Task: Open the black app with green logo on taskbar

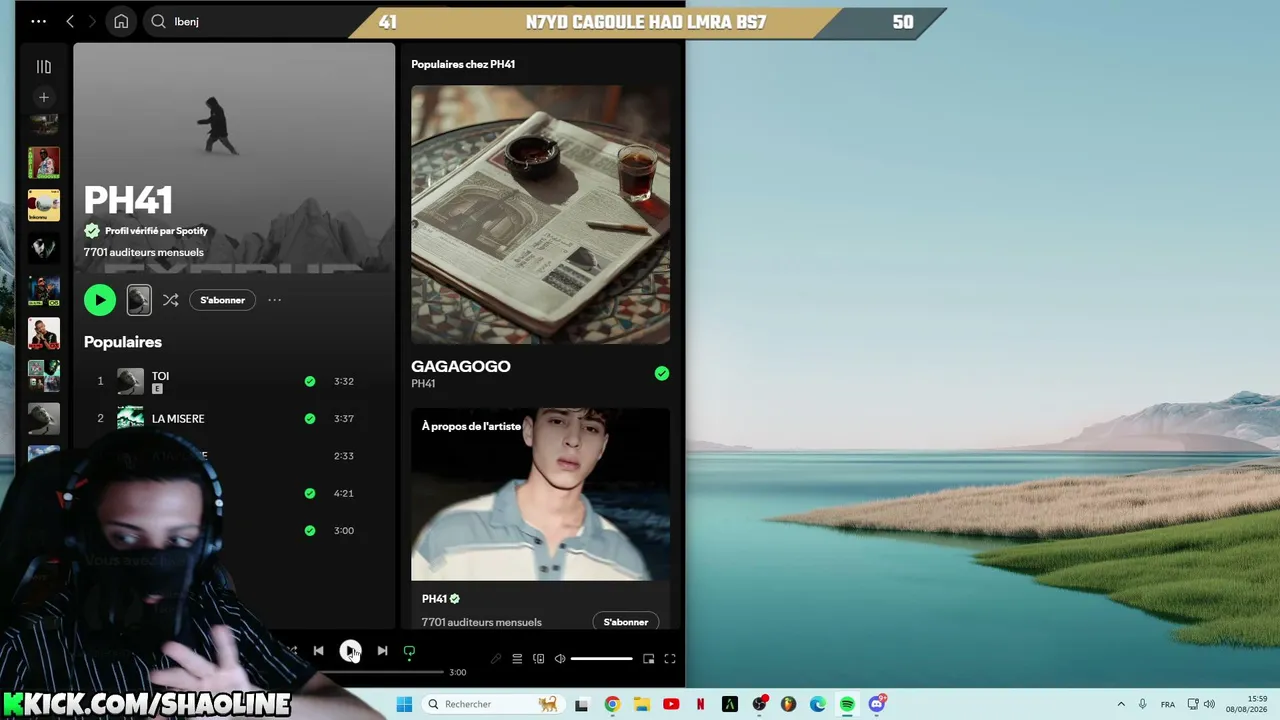Action: point(730,704)
